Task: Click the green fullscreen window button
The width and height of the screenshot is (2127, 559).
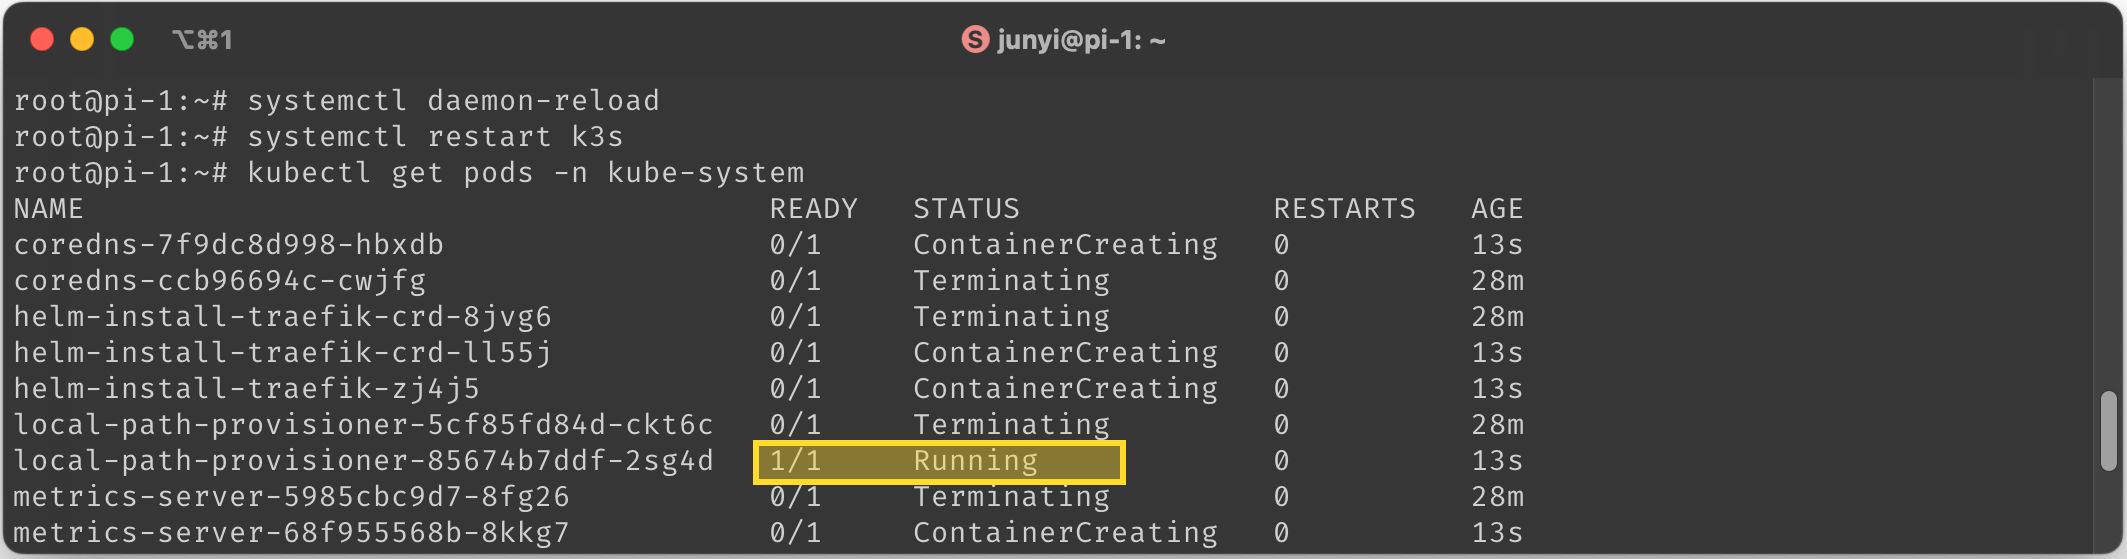Action: [122, 40]
